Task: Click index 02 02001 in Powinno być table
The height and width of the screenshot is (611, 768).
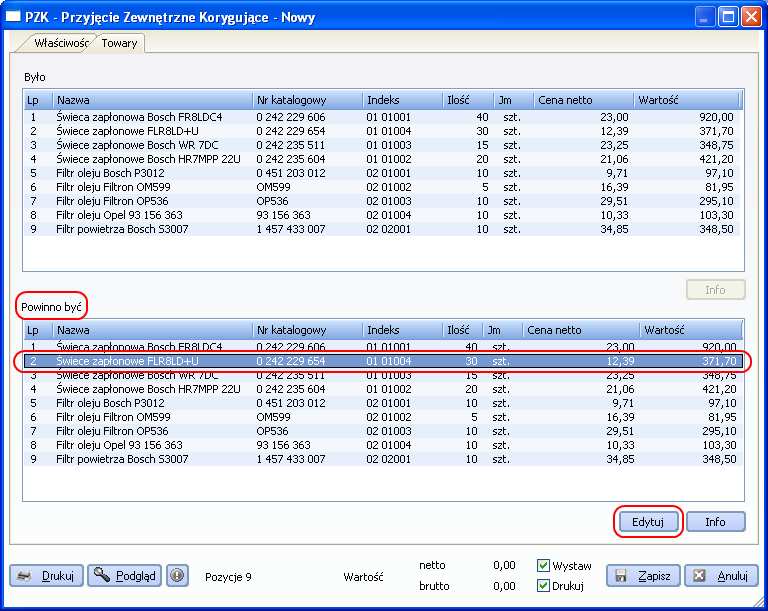Action: (388, 459)
